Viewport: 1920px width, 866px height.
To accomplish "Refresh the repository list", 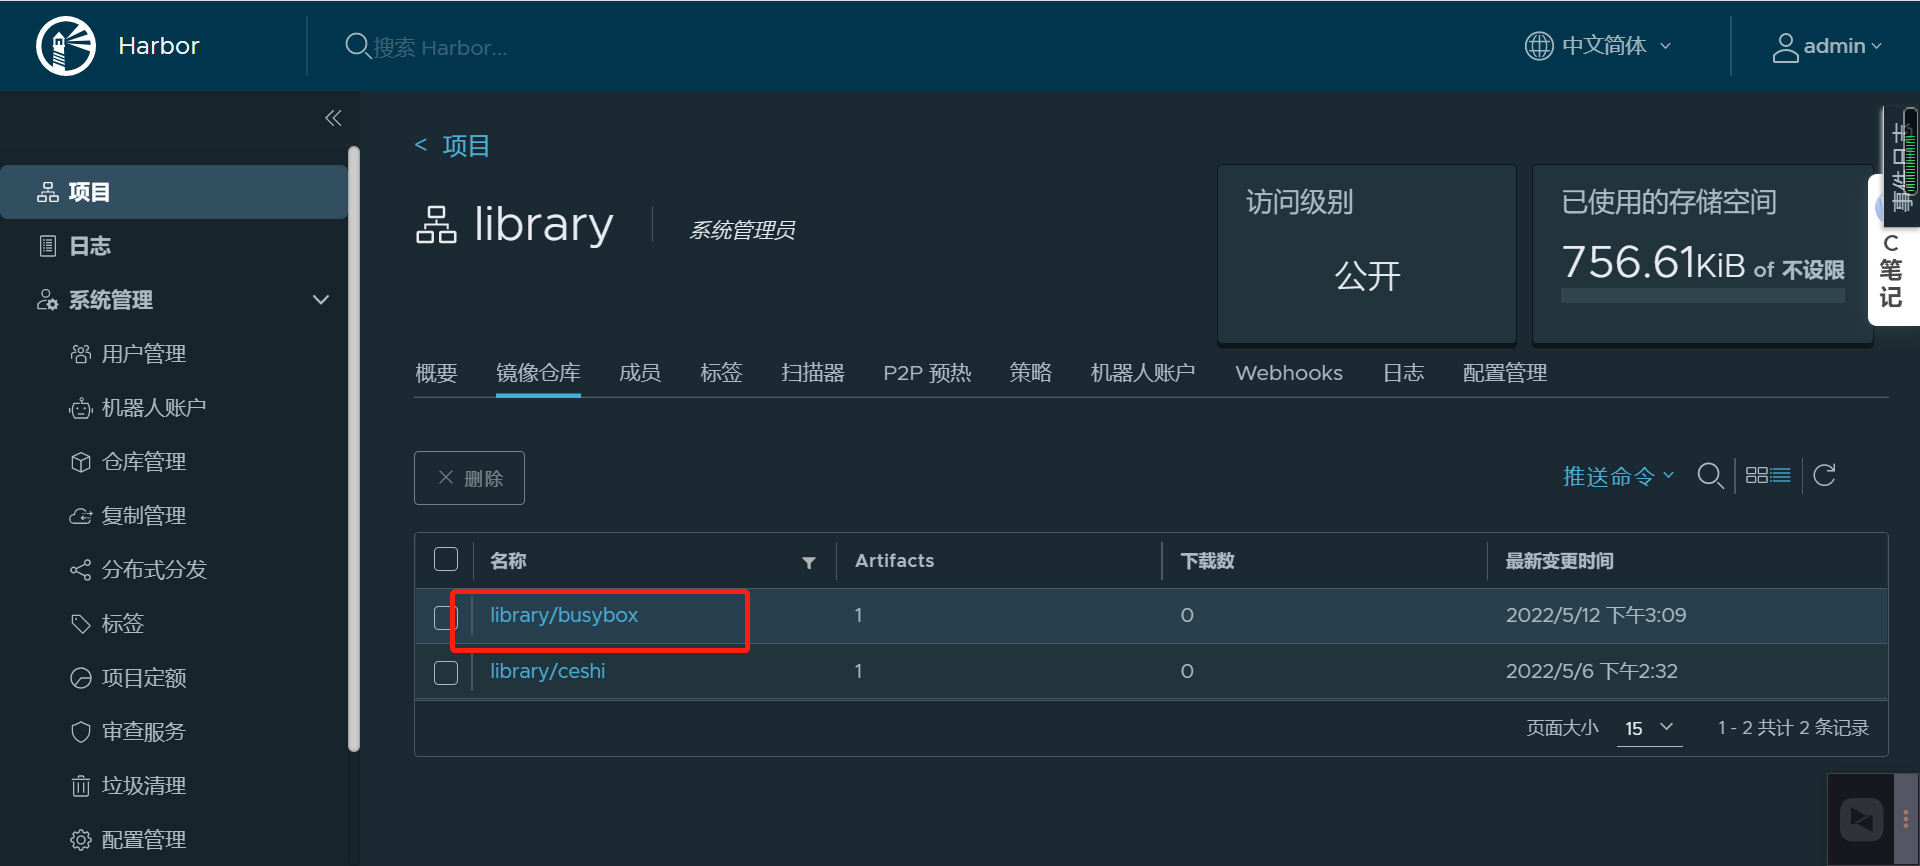I will [x=1824, y=476].
